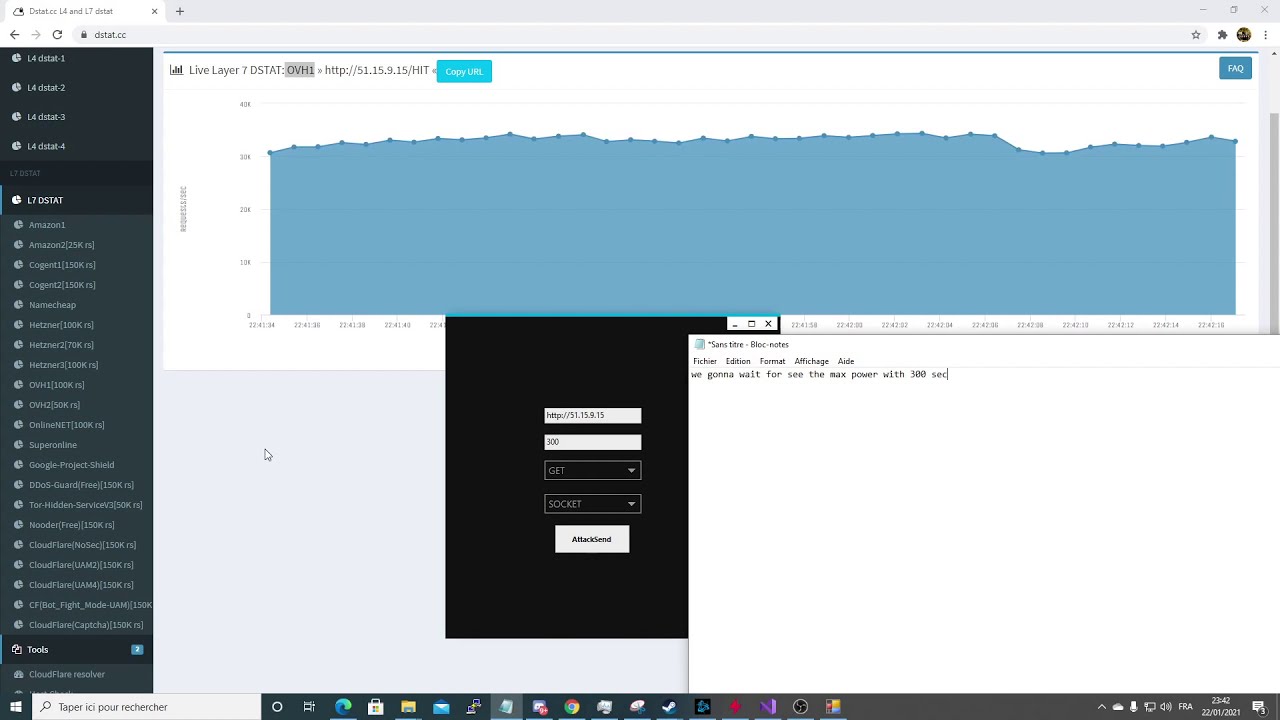This screenshot has width=1280, height=720.
Task: Open Edition menu in Bloc-notes
Action: (x=738, y=361)
